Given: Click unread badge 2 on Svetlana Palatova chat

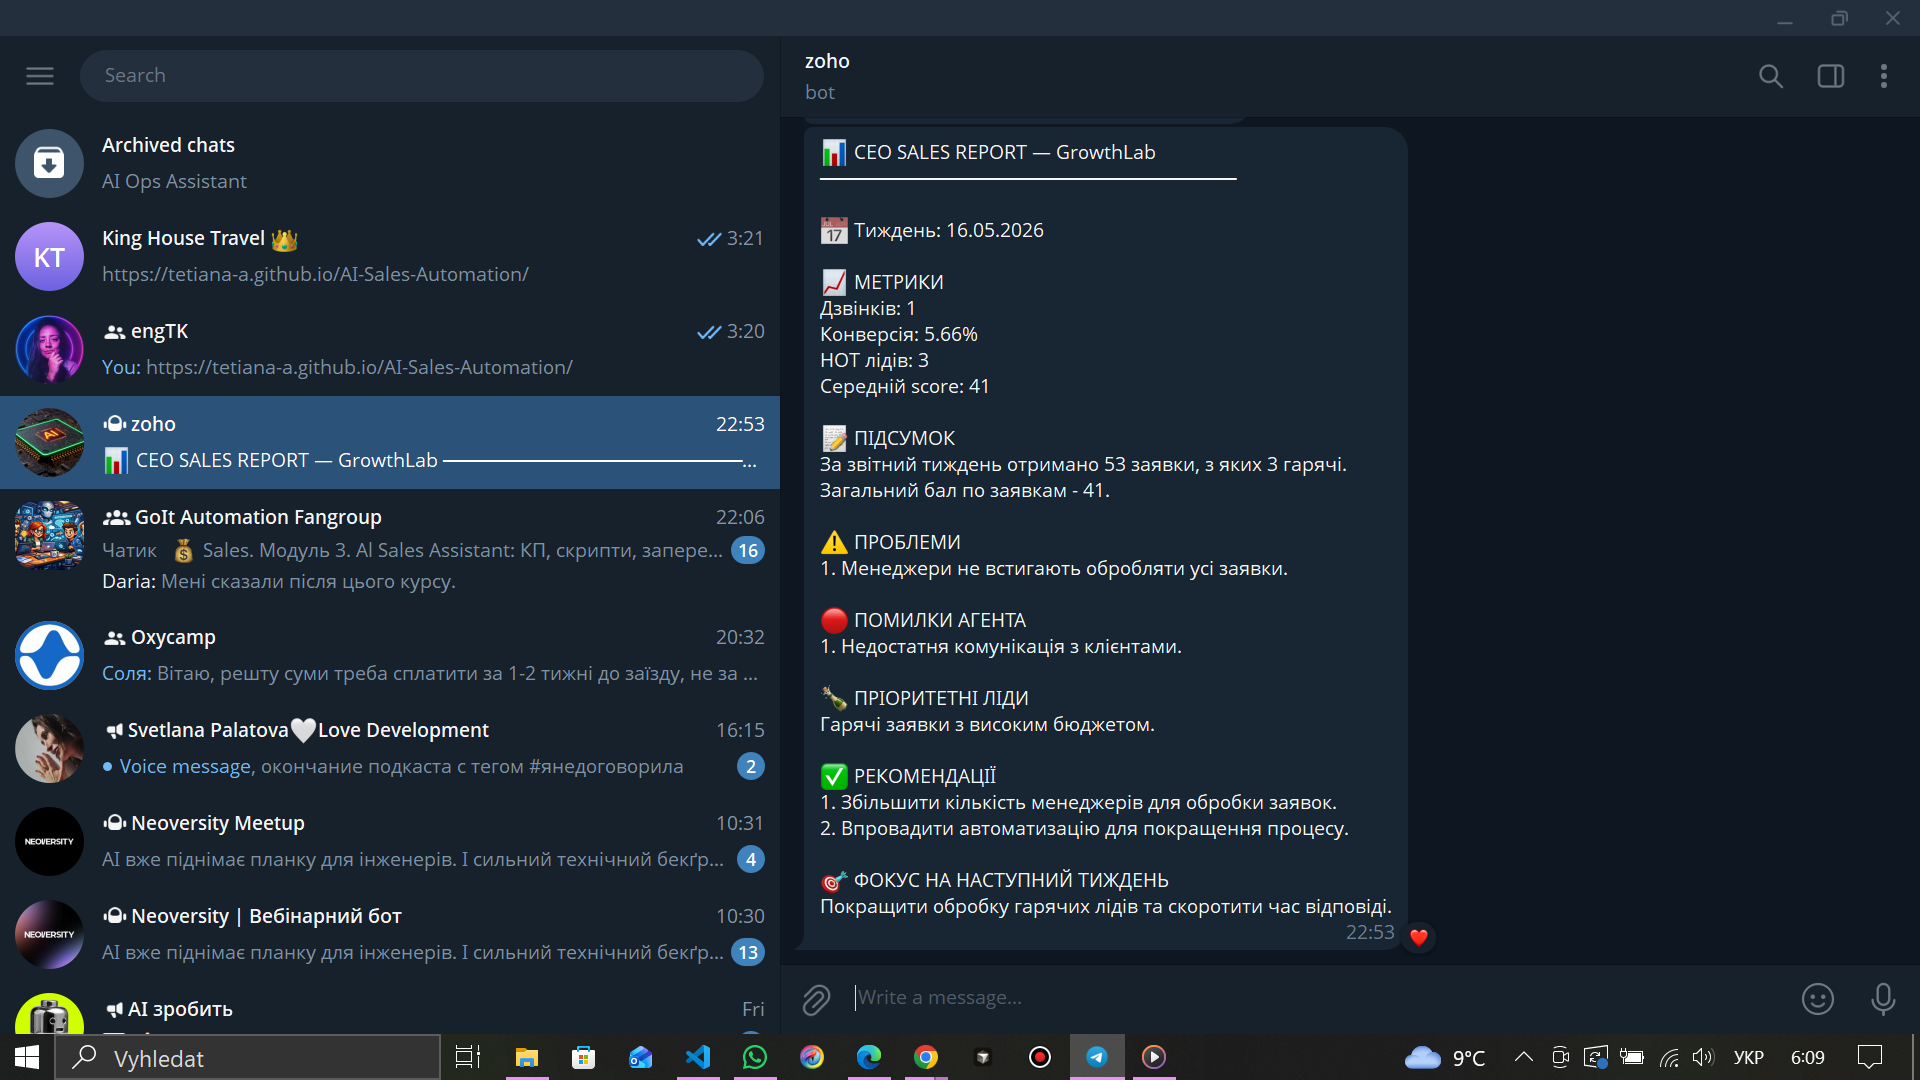Looking at the screenshot, I should click(751, 767).
